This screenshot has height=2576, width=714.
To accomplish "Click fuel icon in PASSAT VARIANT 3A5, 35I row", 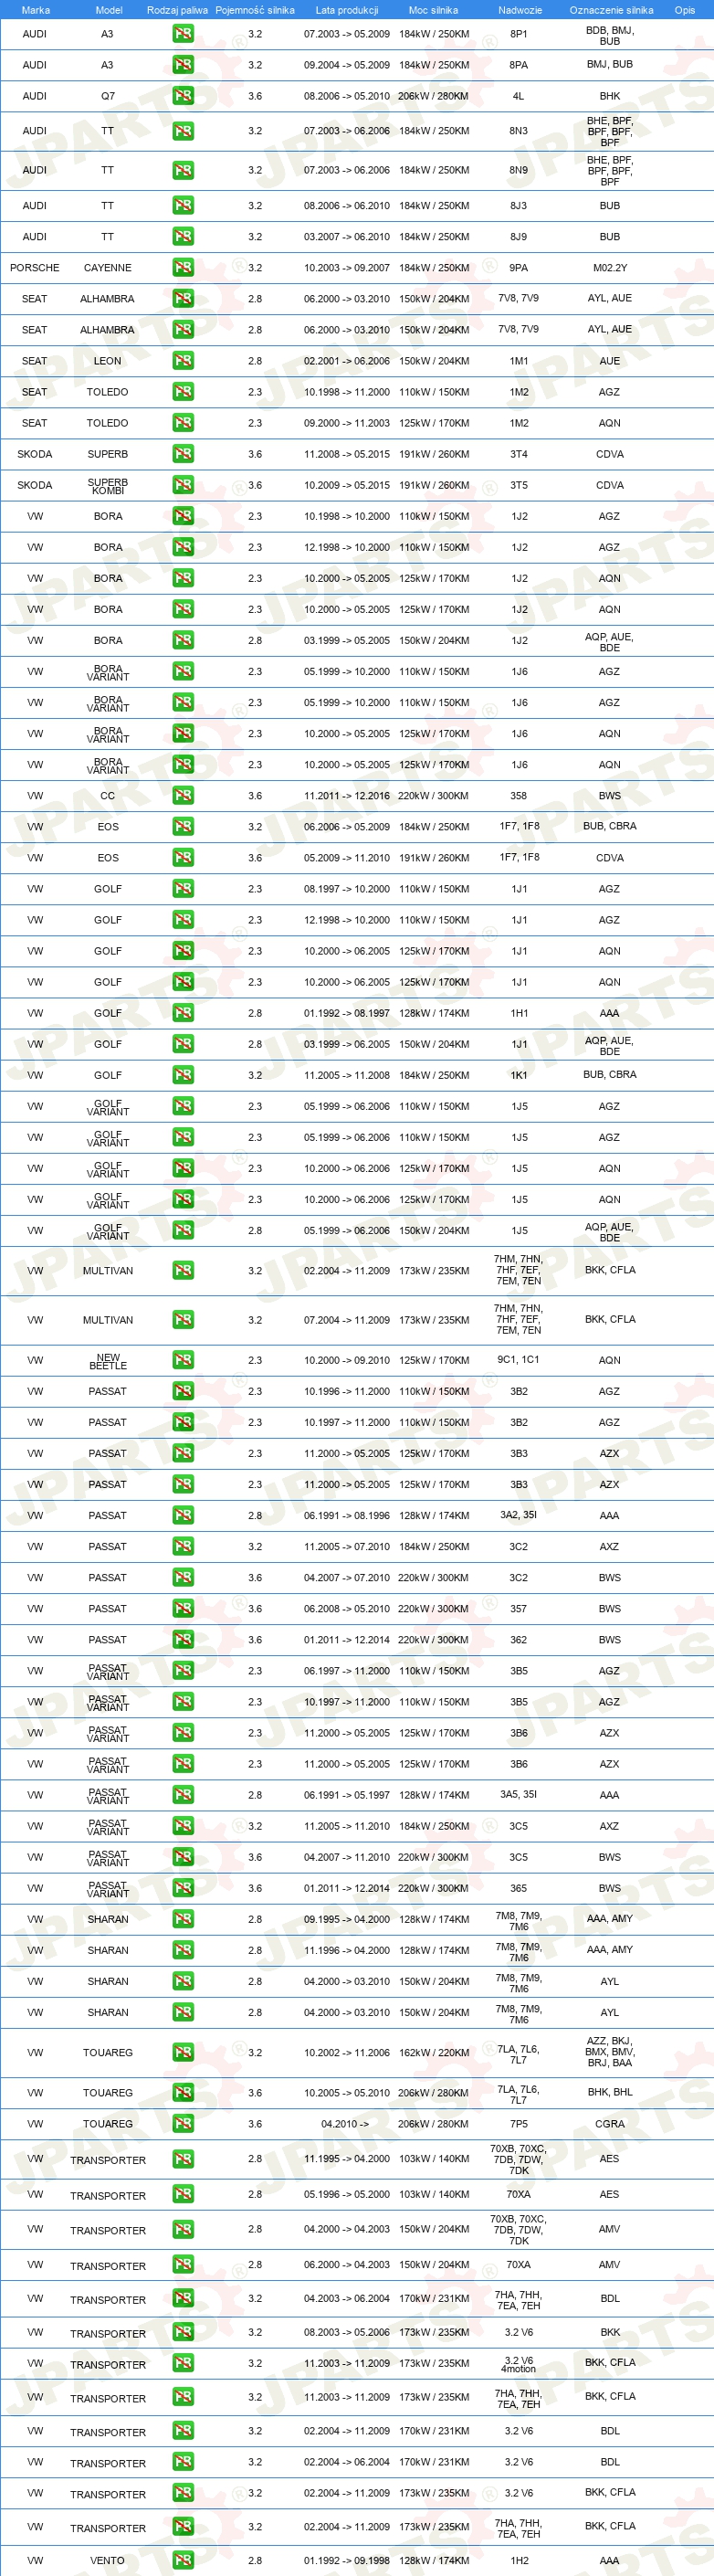I will pyautogui.click(x=183, y=1795).
